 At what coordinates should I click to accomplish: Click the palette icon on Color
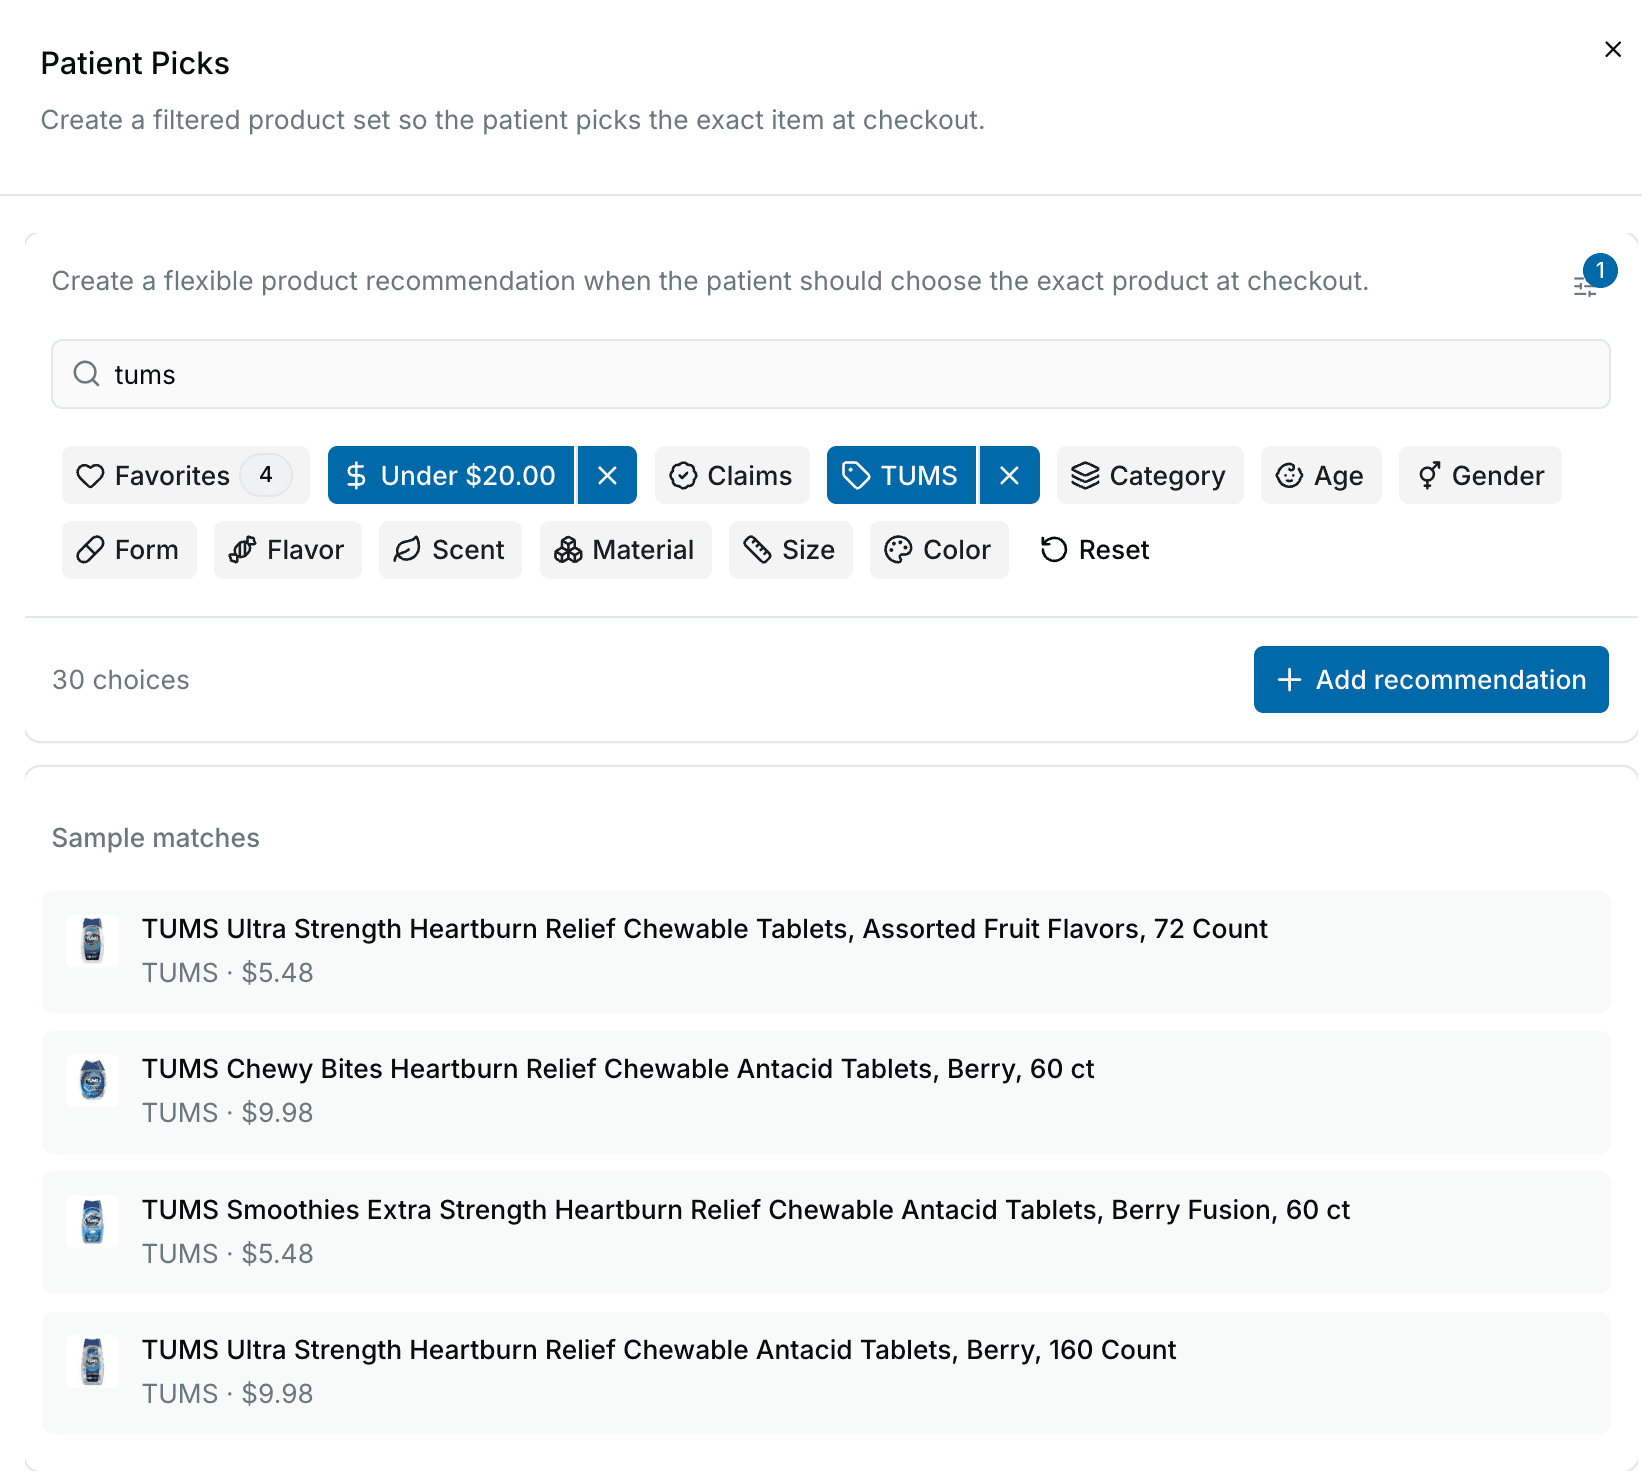tap(899, 550)
